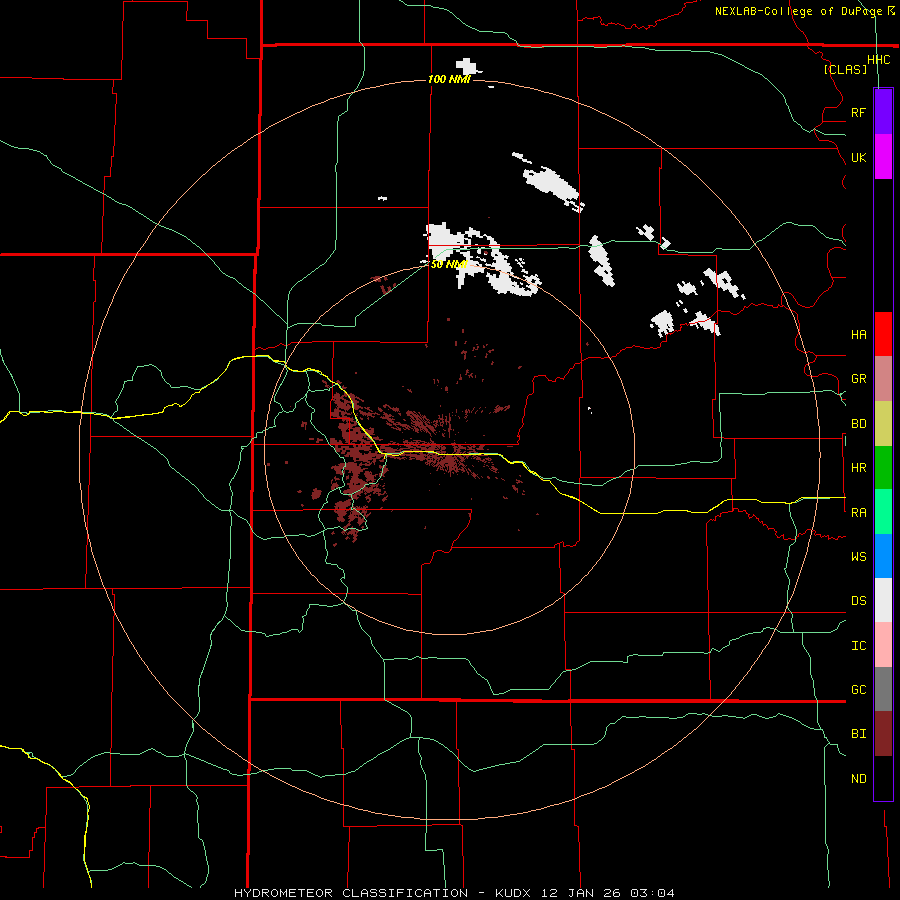The height and width of the screenshot is (900, 900).
Task: Click the IC legend label
Action: pos(858,645)
